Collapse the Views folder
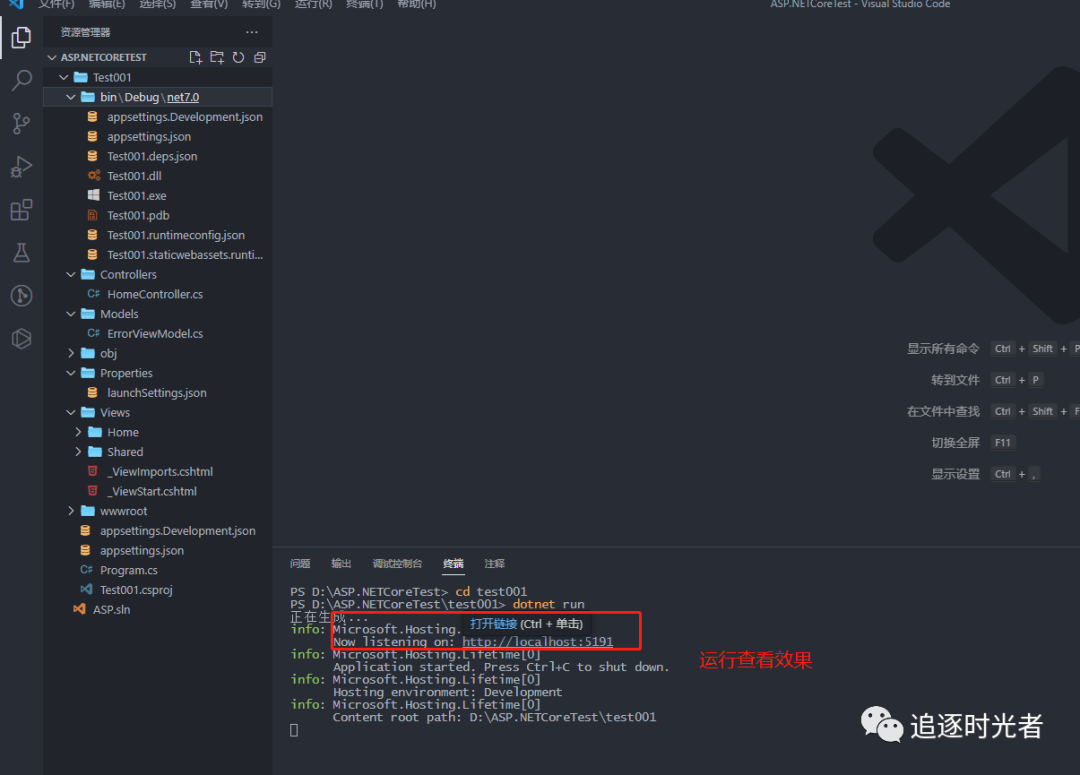The width and height of the screenshot is (1080, 775). point(70,413)
